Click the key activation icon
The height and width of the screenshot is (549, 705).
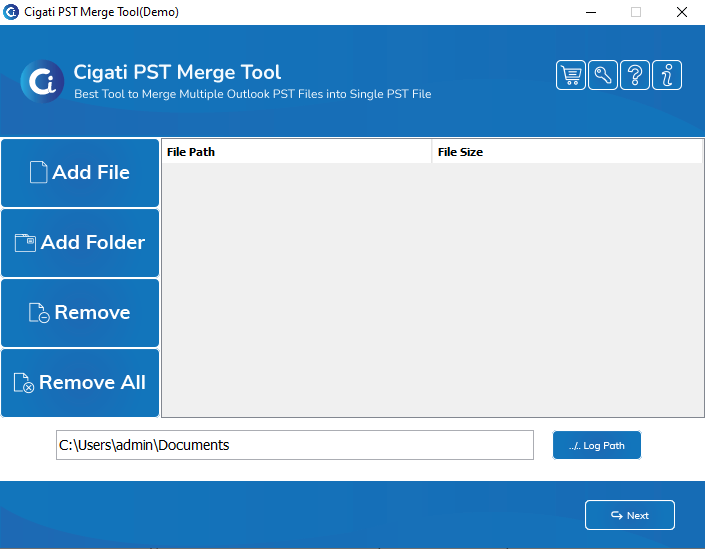[602, 75]
